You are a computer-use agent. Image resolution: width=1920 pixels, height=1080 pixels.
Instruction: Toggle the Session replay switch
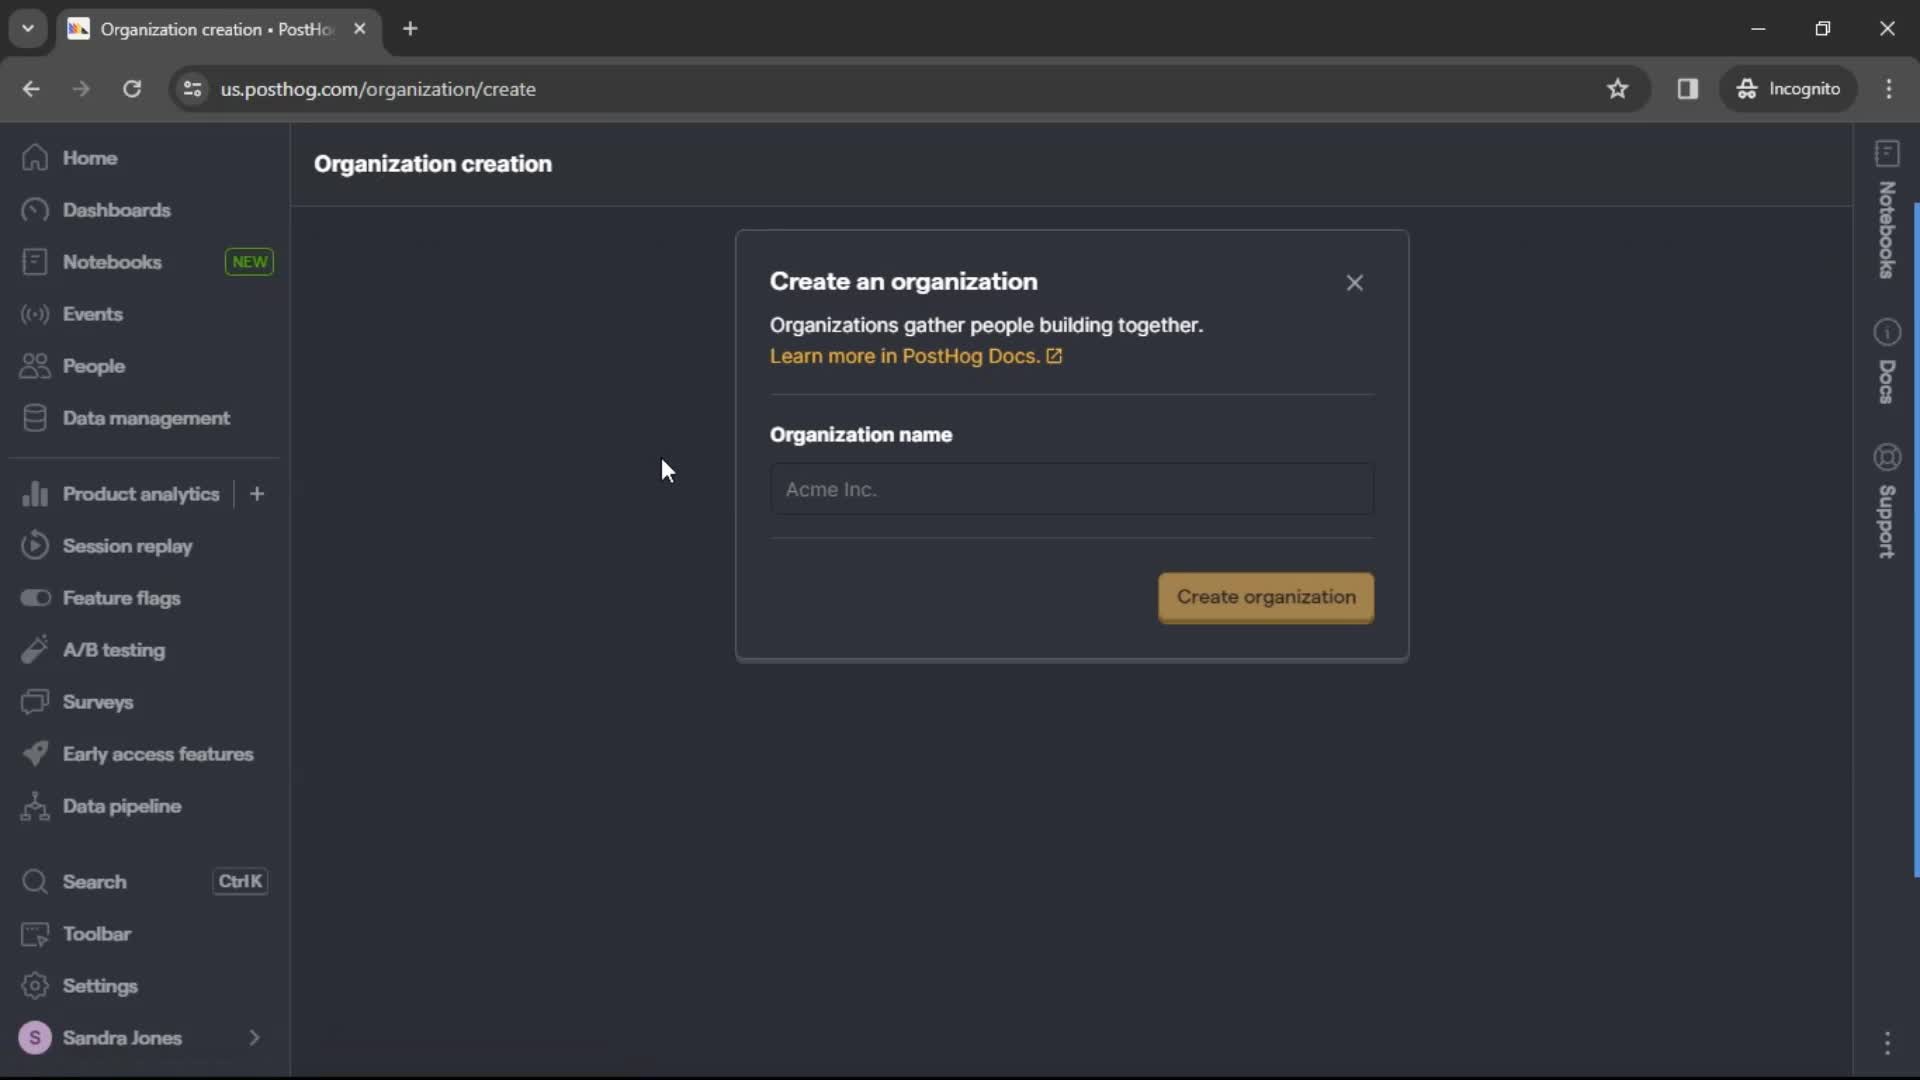tap(36, 546)
